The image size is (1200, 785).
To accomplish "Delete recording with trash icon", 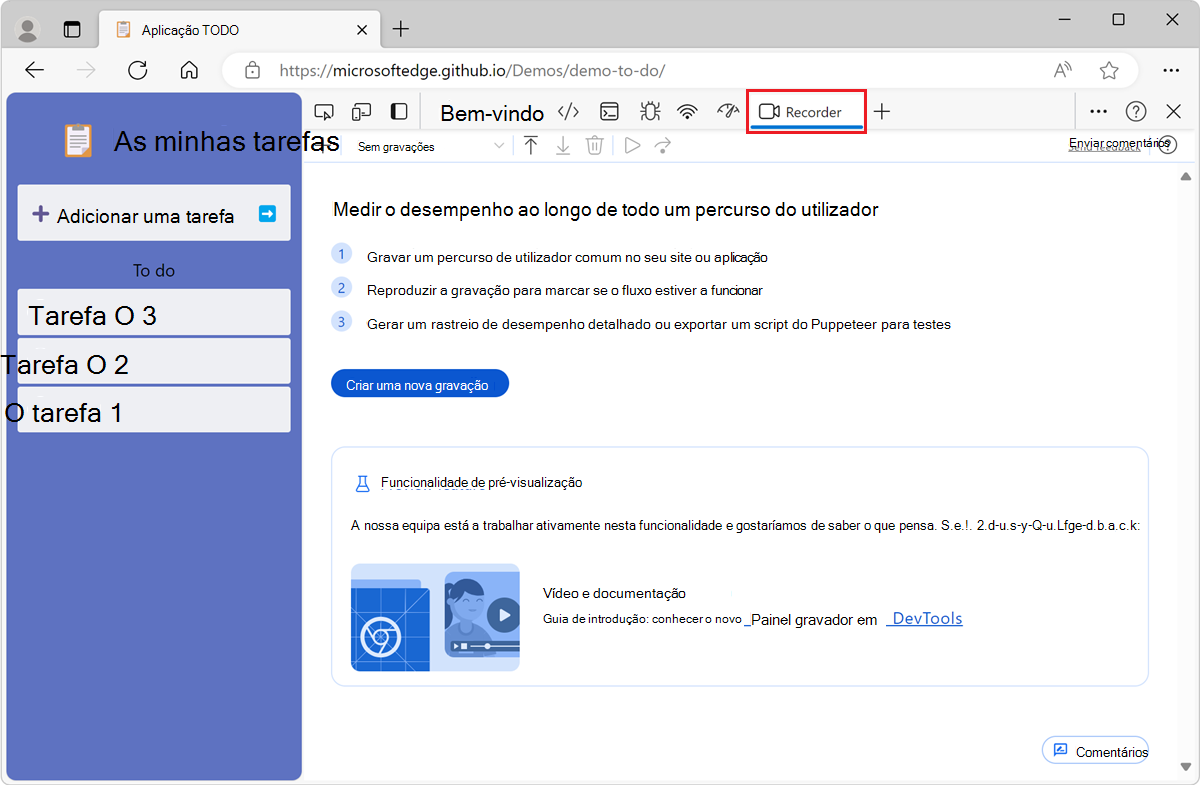I will pyautogui.click(x=595, y=145).
